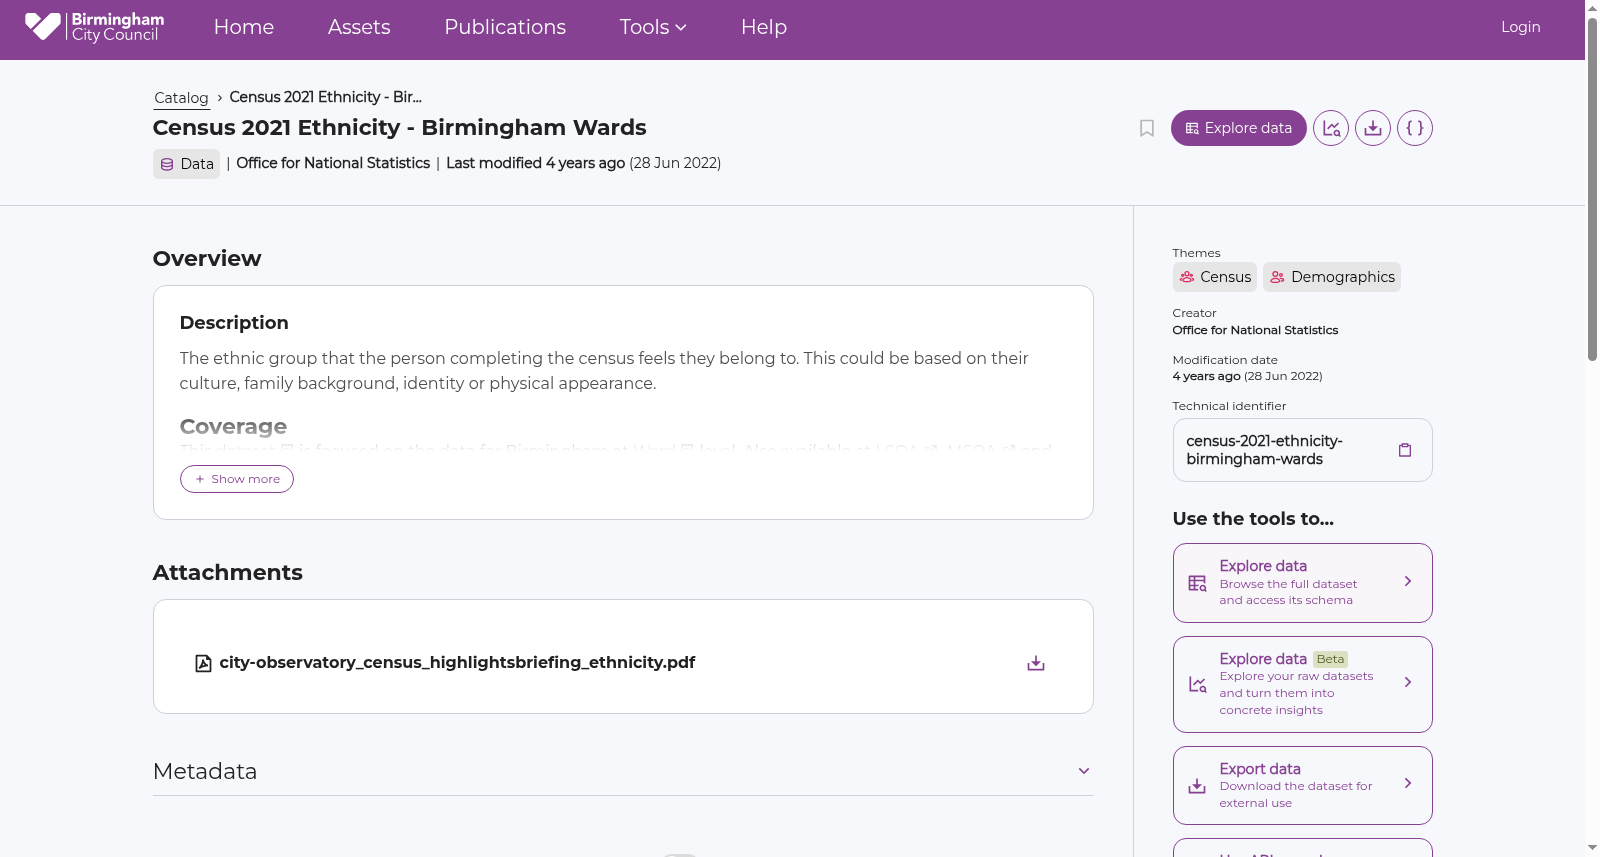Screen dimensions: 1600x857
Task: Open the Export data tool card
Action: coord(1303,785)
